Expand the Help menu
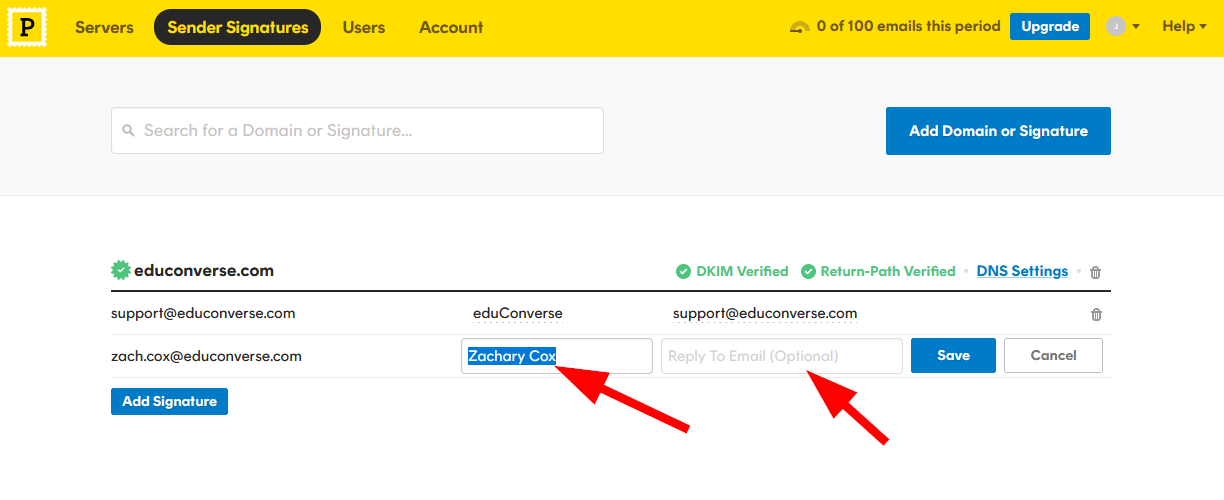 click(1185, 26)
